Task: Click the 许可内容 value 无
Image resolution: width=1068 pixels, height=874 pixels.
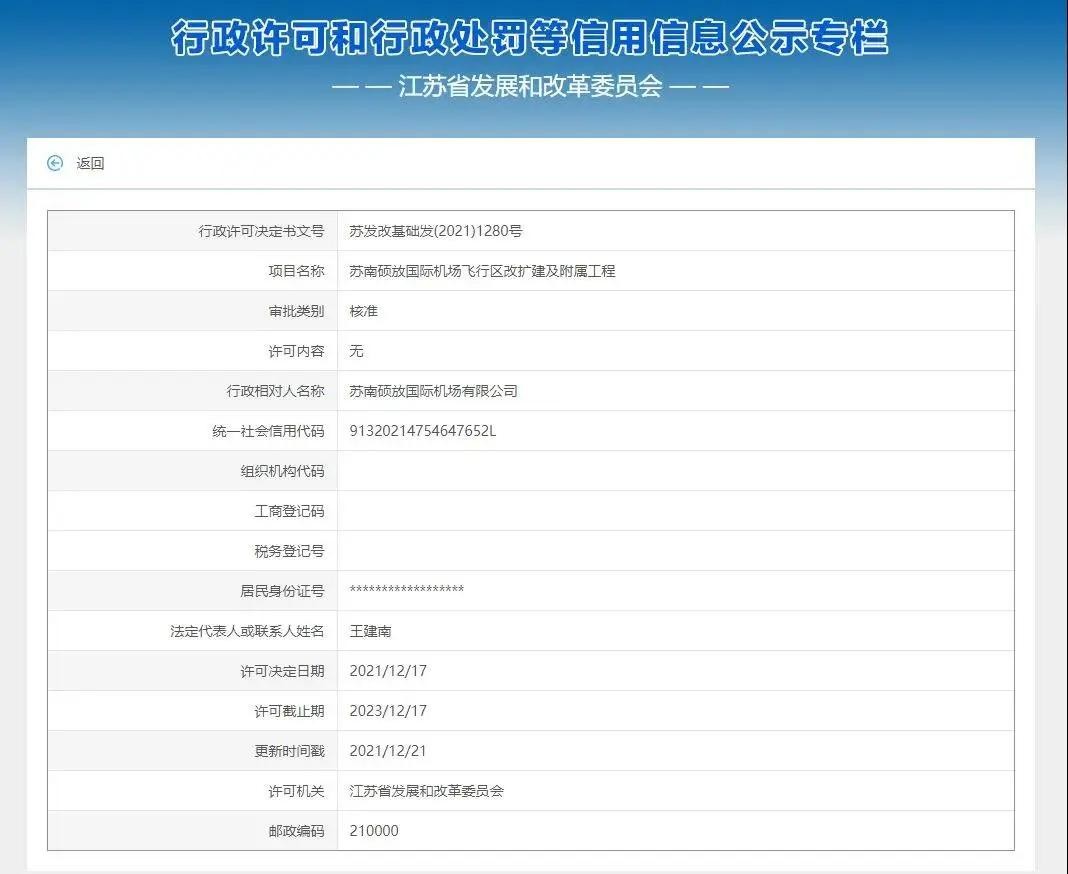Action: click(357, 351)
